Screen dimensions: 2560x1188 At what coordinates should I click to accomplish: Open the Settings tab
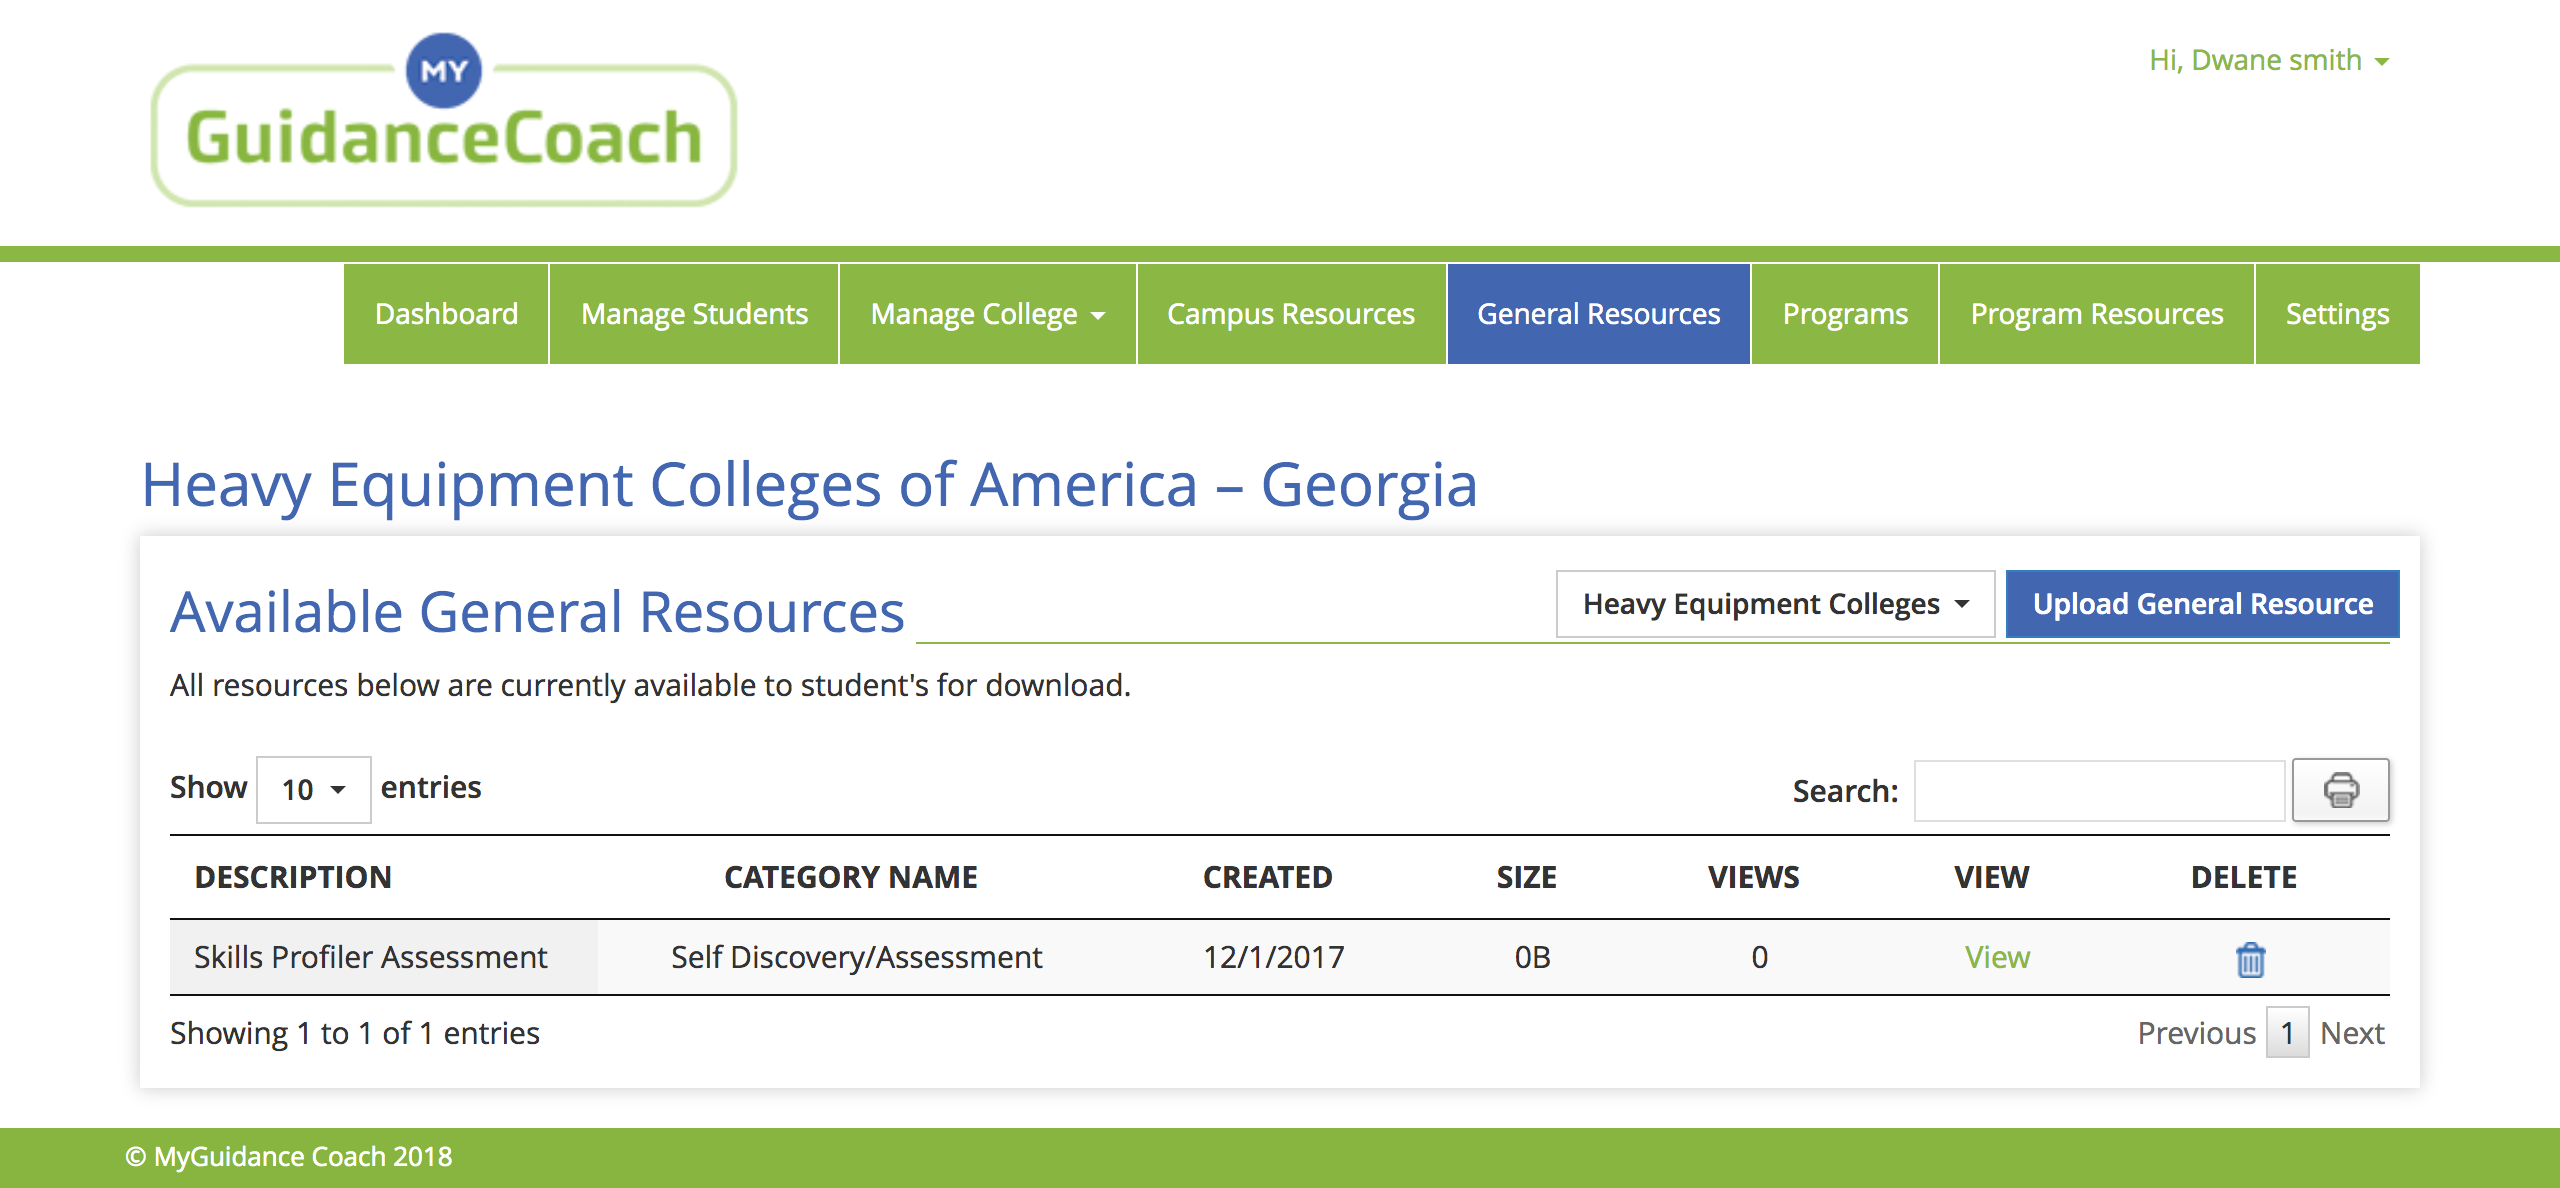[2337, 314]
